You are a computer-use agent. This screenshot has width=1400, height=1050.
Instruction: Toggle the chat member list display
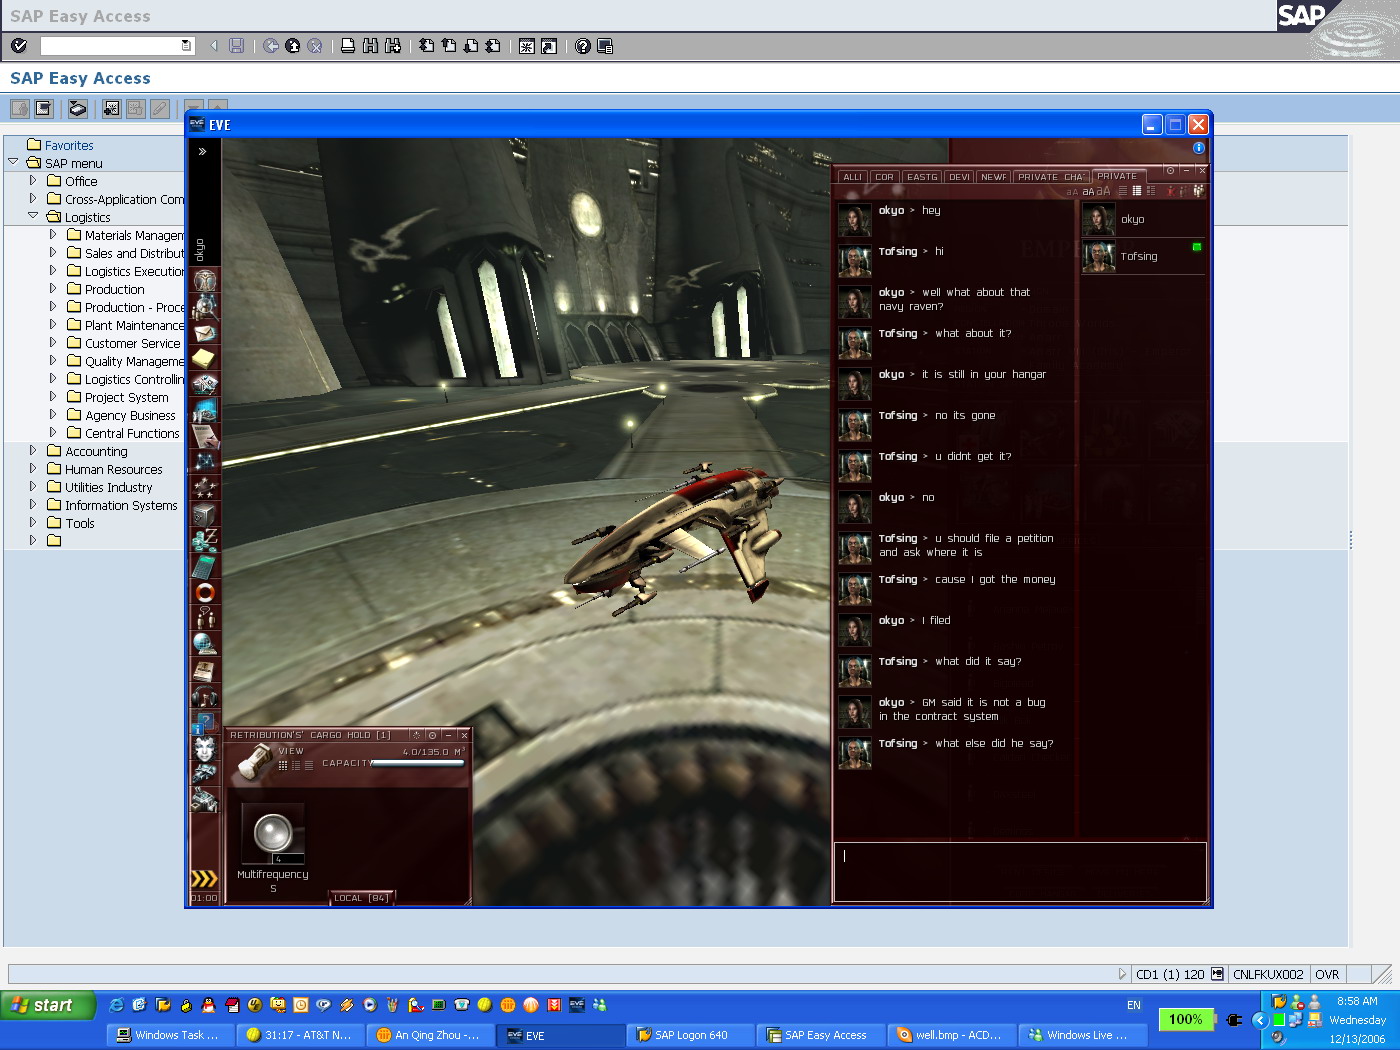(1198, 191)
